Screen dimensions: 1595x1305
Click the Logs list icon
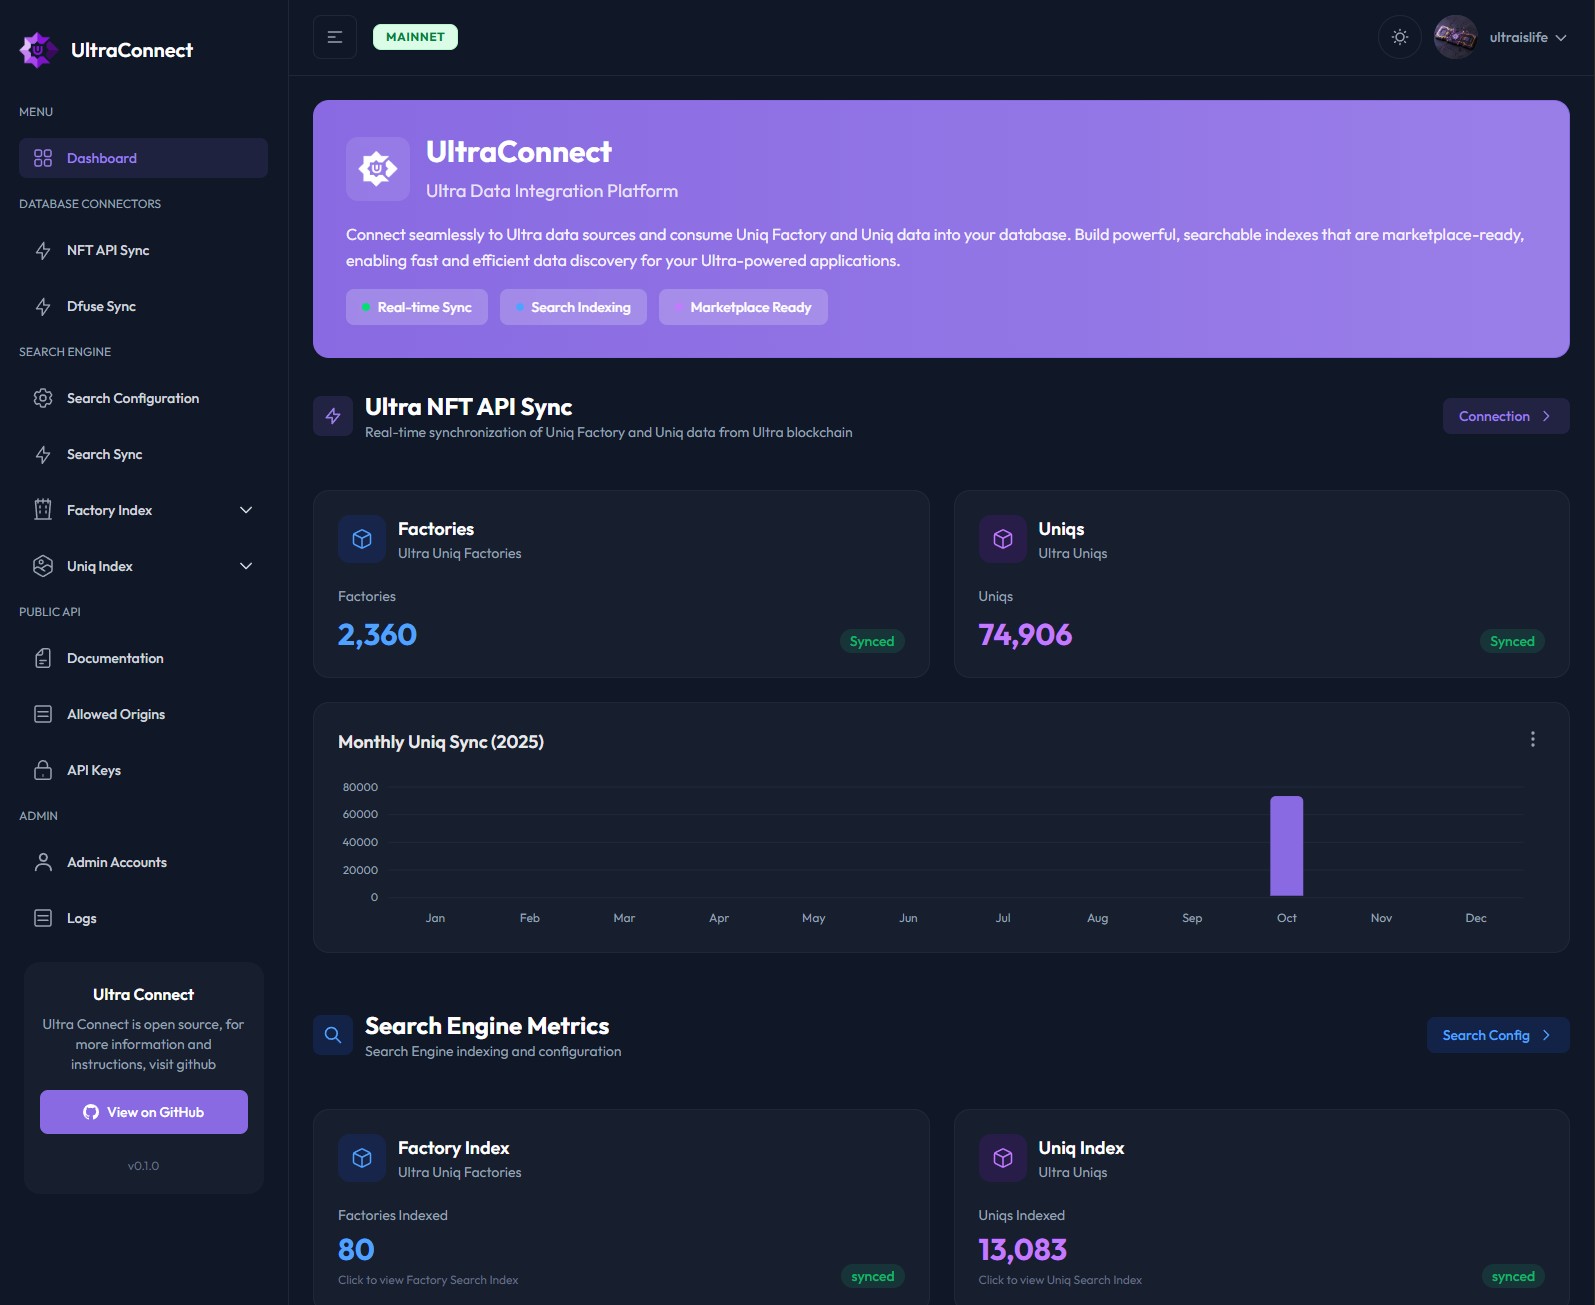click(x=43, y=918)
